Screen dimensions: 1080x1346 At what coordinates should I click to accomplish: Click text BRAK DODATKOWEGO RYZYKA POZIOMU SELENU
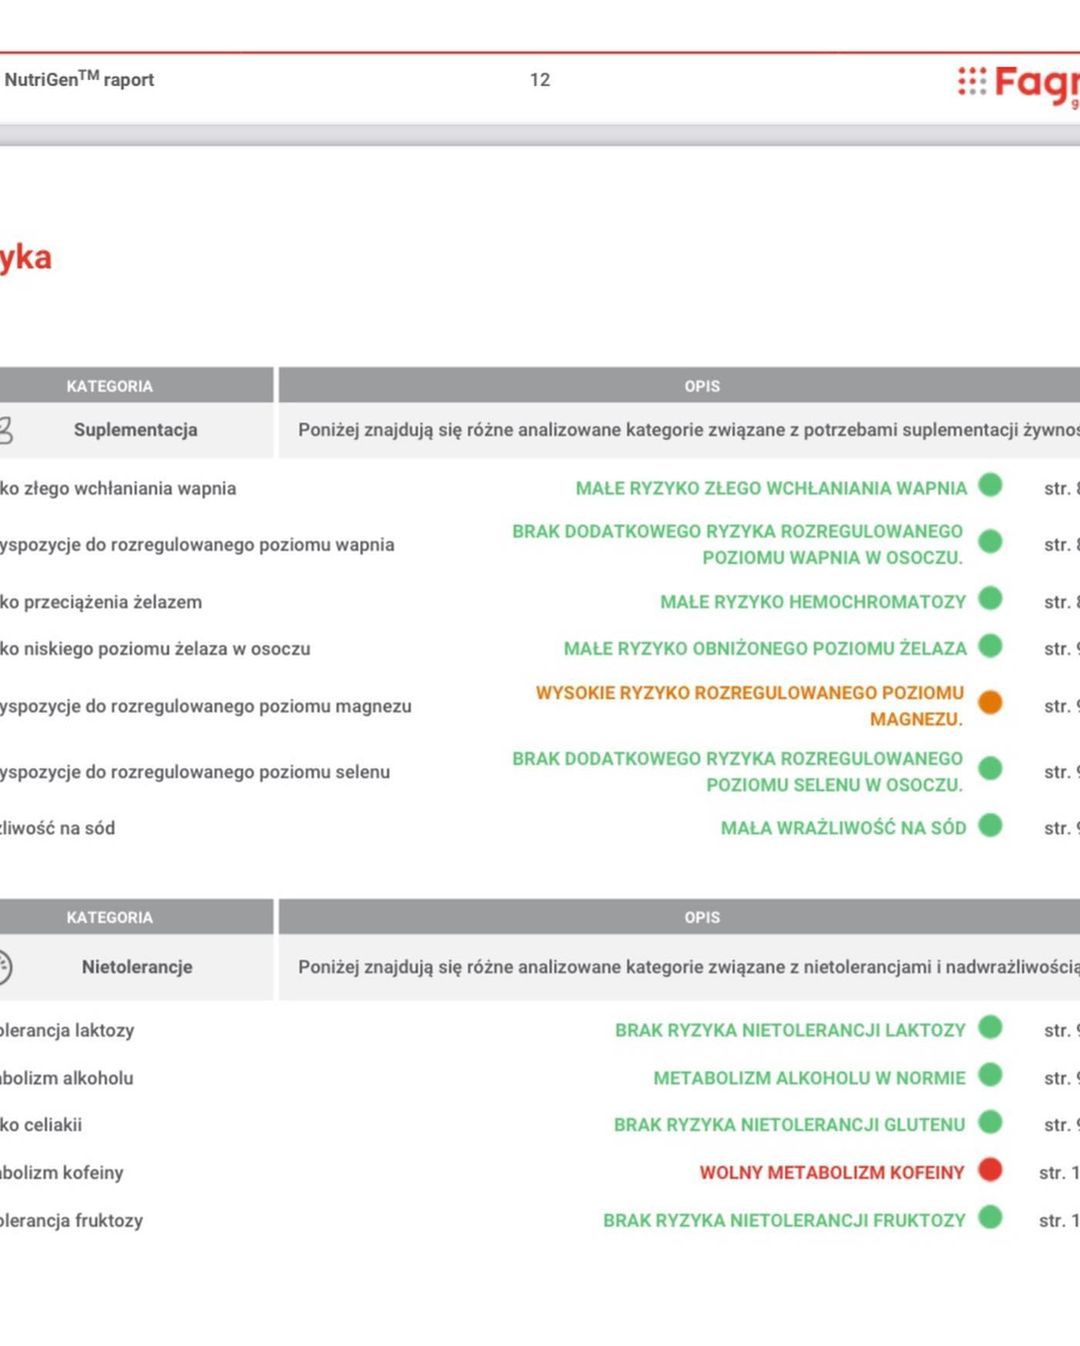tap(738, 771)
